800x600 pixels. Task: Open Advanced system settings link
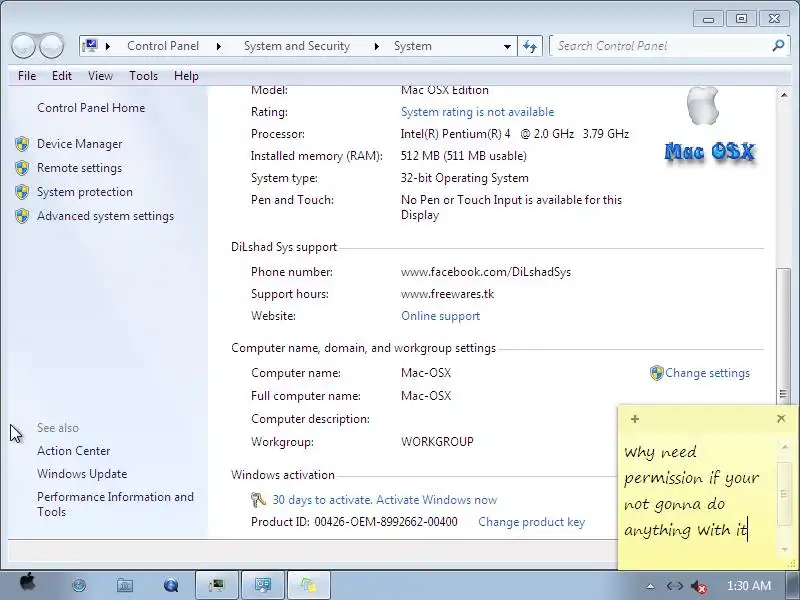click(x=105, y=216)
